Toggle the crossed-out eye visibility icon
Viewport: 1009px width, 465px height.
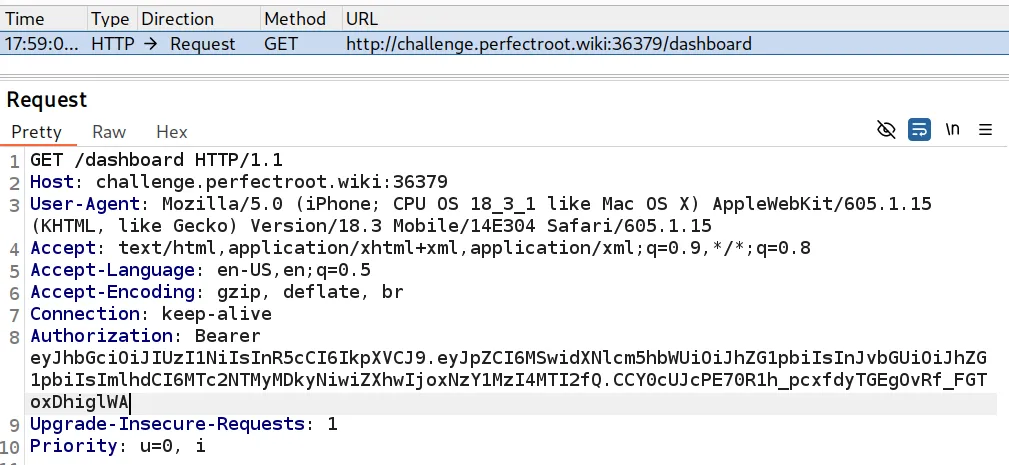pos(886,130)
